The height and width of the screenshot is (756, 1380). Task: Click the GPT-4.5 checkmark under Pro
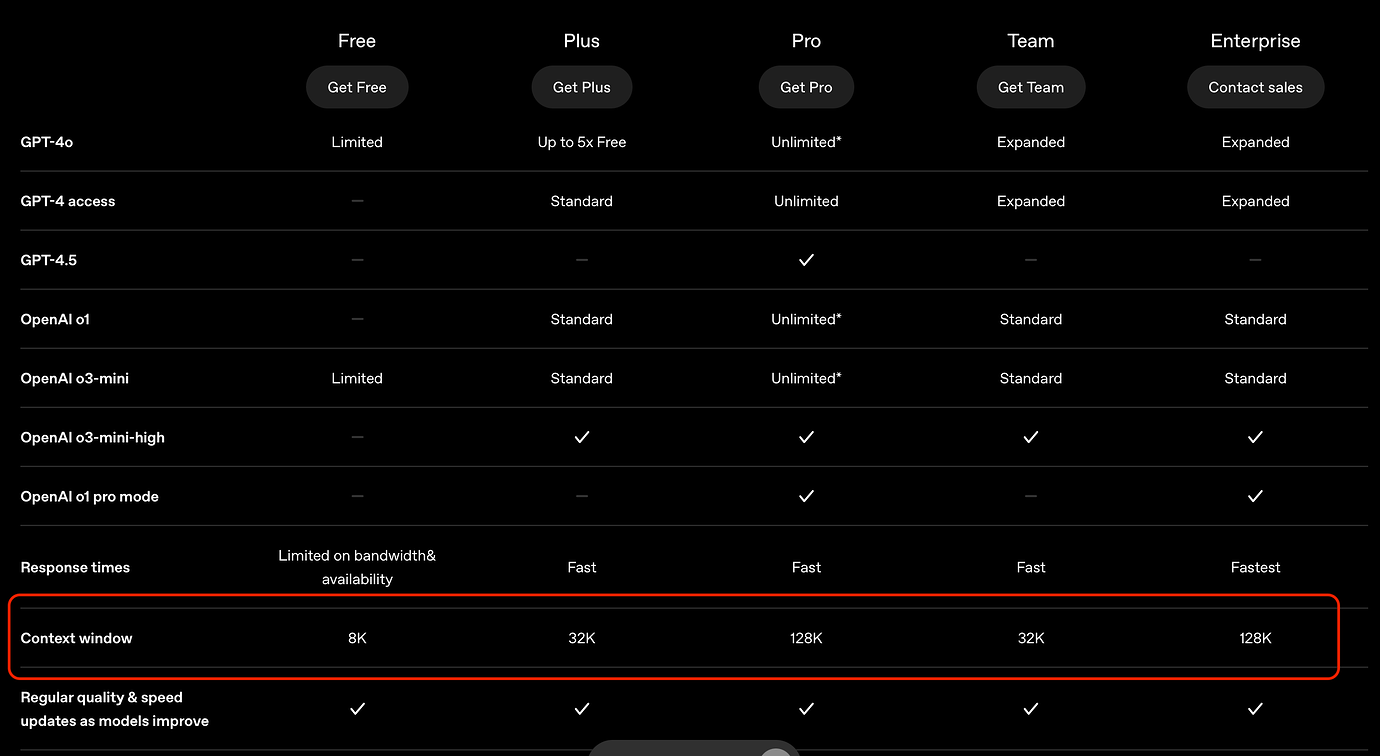pos(806,260)
